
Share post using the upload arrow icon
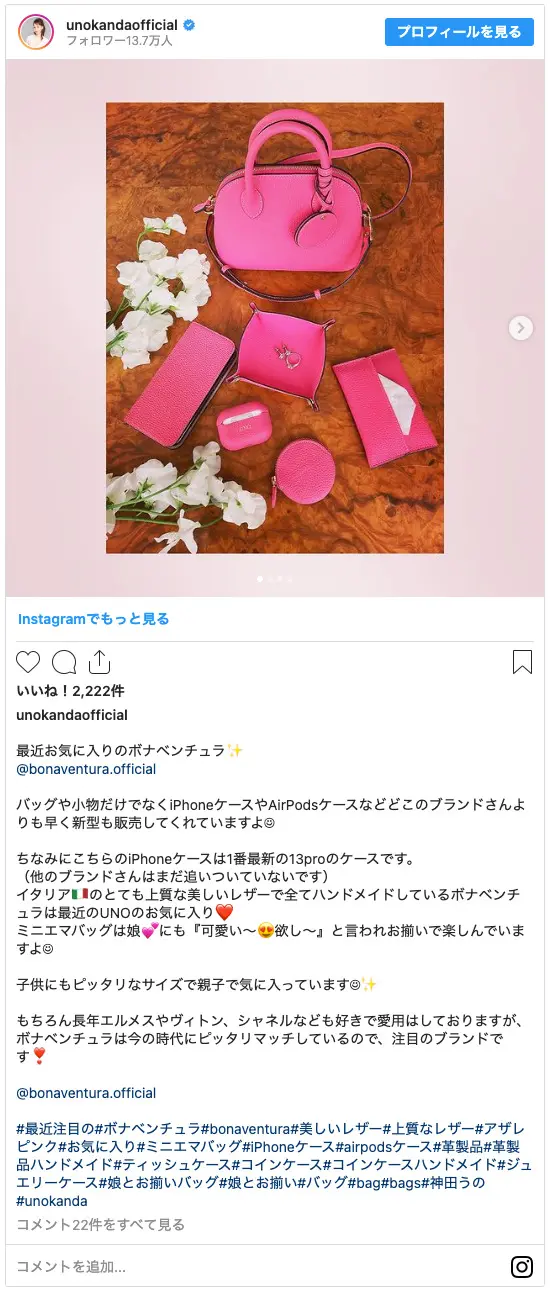[99, 662]
